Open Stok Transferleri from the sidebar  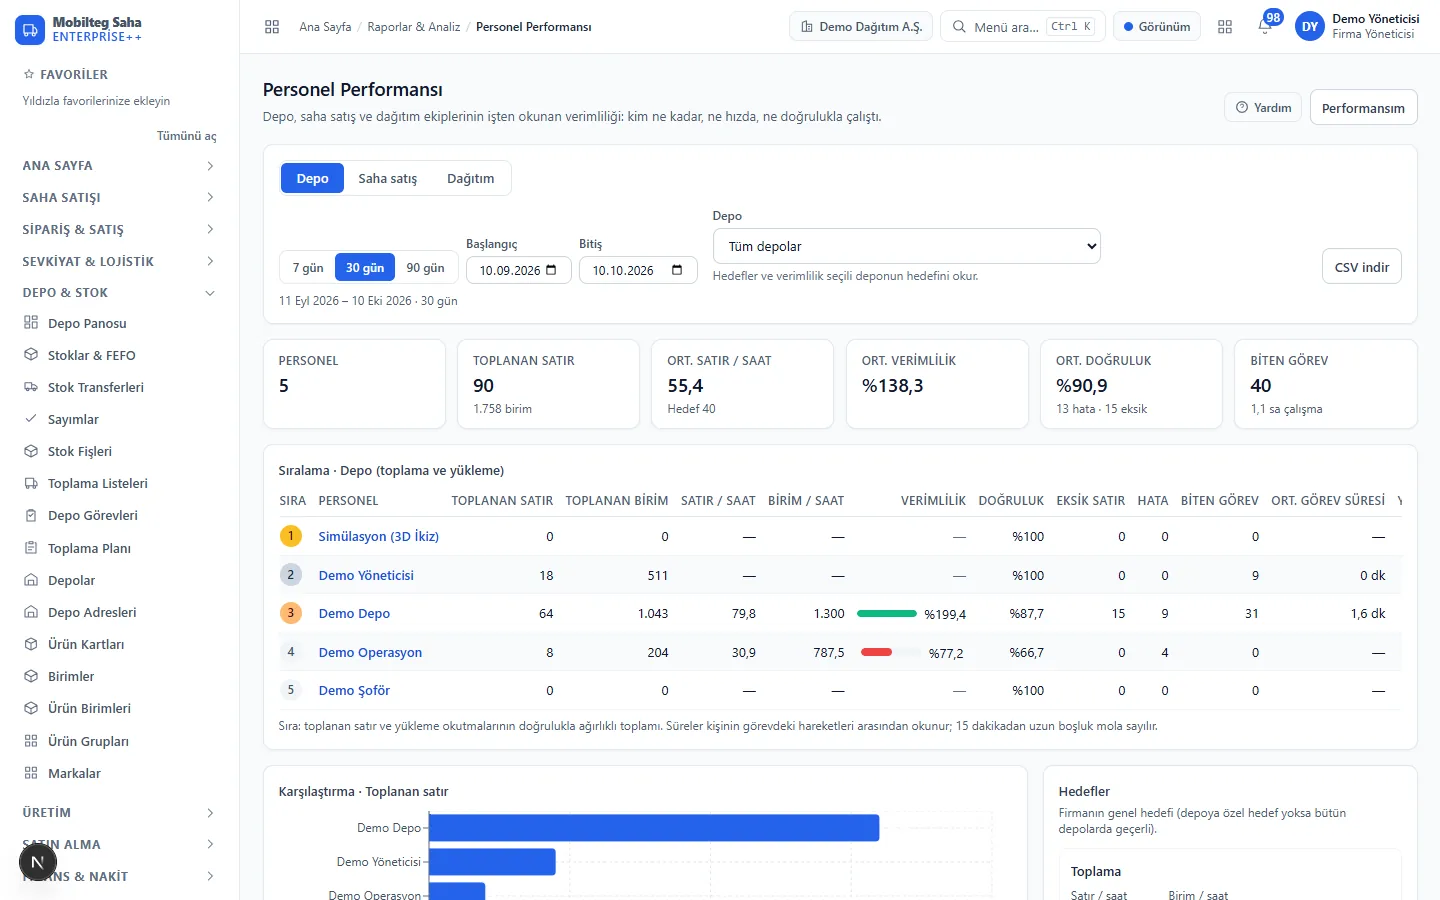tap(95, 387)
